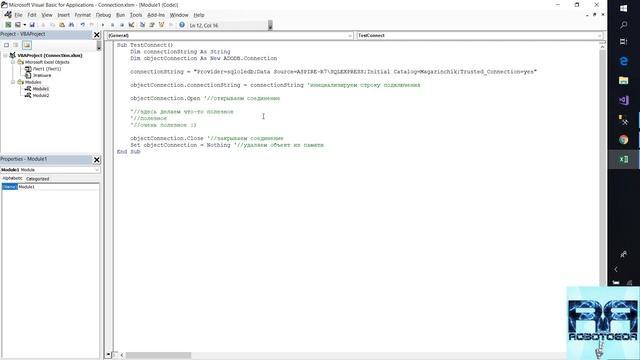Open Microsoft Edge from taskbar
640x360 pixels.
click(624, 61)
